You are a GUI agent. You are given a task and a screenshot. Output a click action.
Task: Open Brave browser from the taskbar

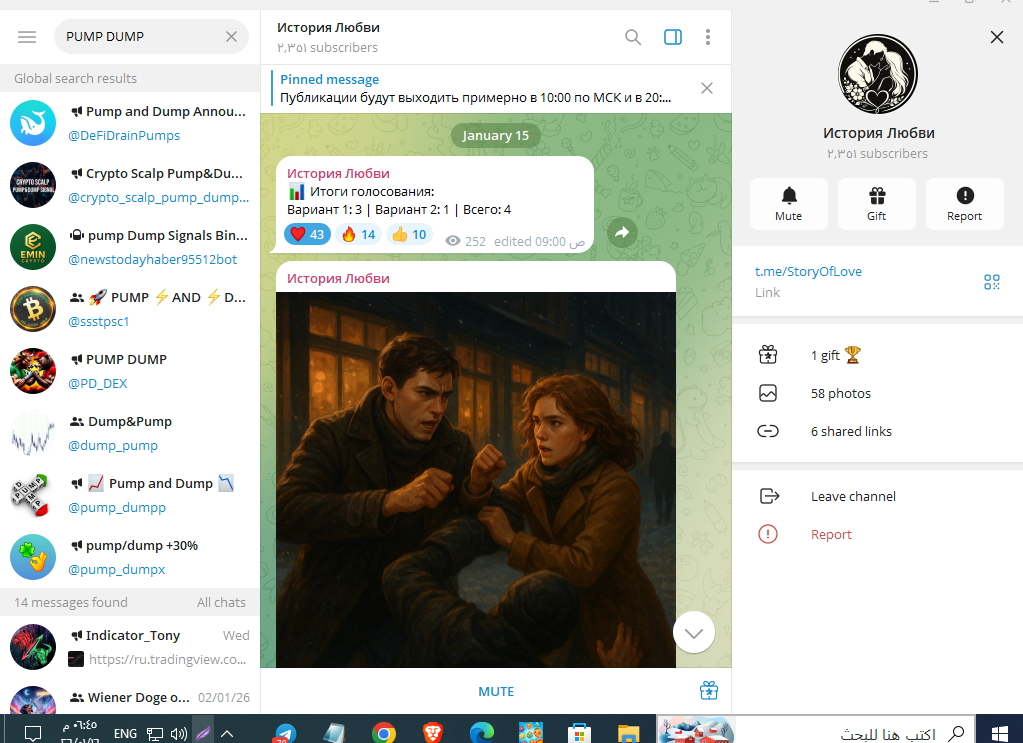coord(433,732)
